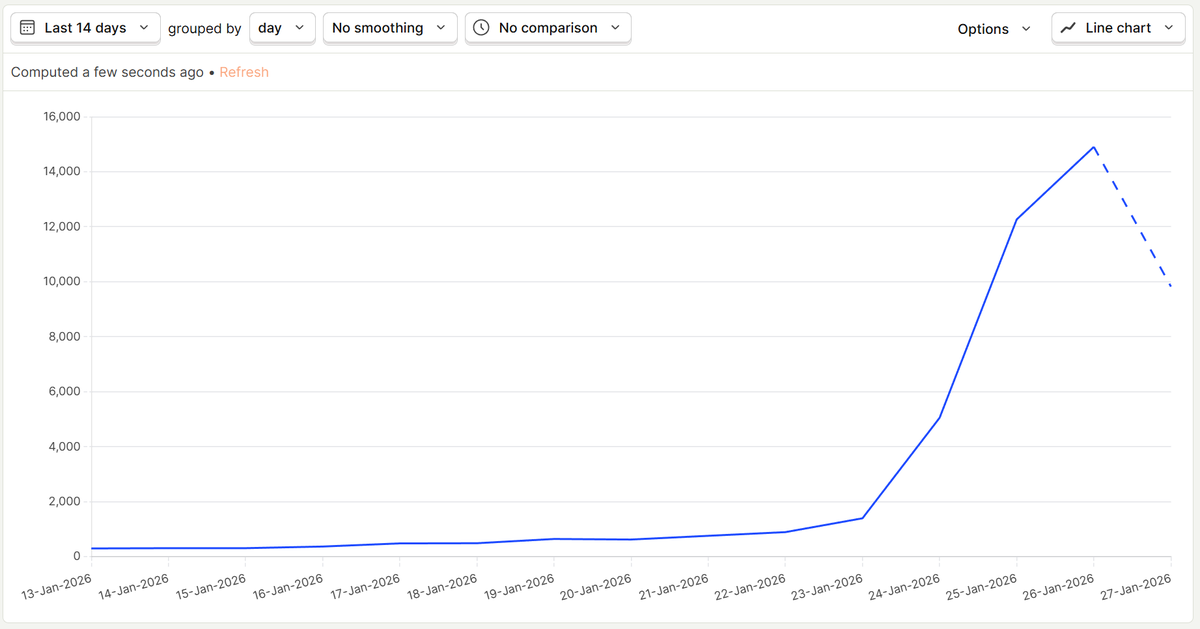Open the No smoothing dropdown
The image size is (1200, 629).
pos(390,28)
